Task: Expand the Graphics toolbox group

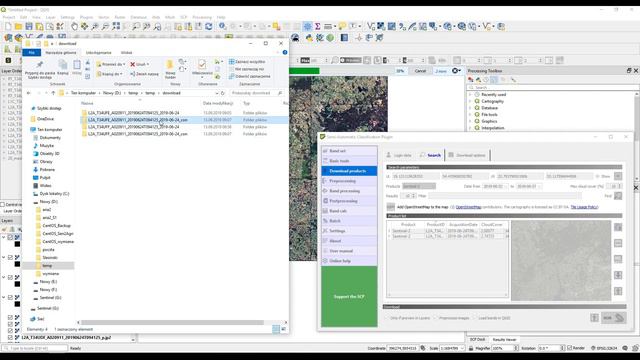Action: pyautogui.click(x=470, y=121)
